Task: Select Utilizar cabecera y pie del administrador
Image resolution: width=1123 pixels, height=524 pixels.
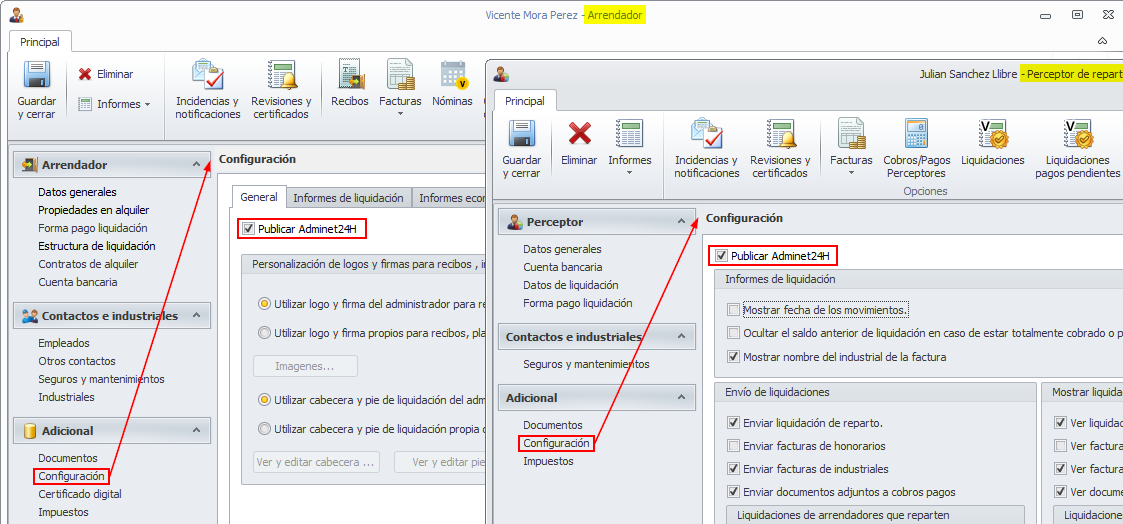Action: pyautogui.click(x=264, y=399)
